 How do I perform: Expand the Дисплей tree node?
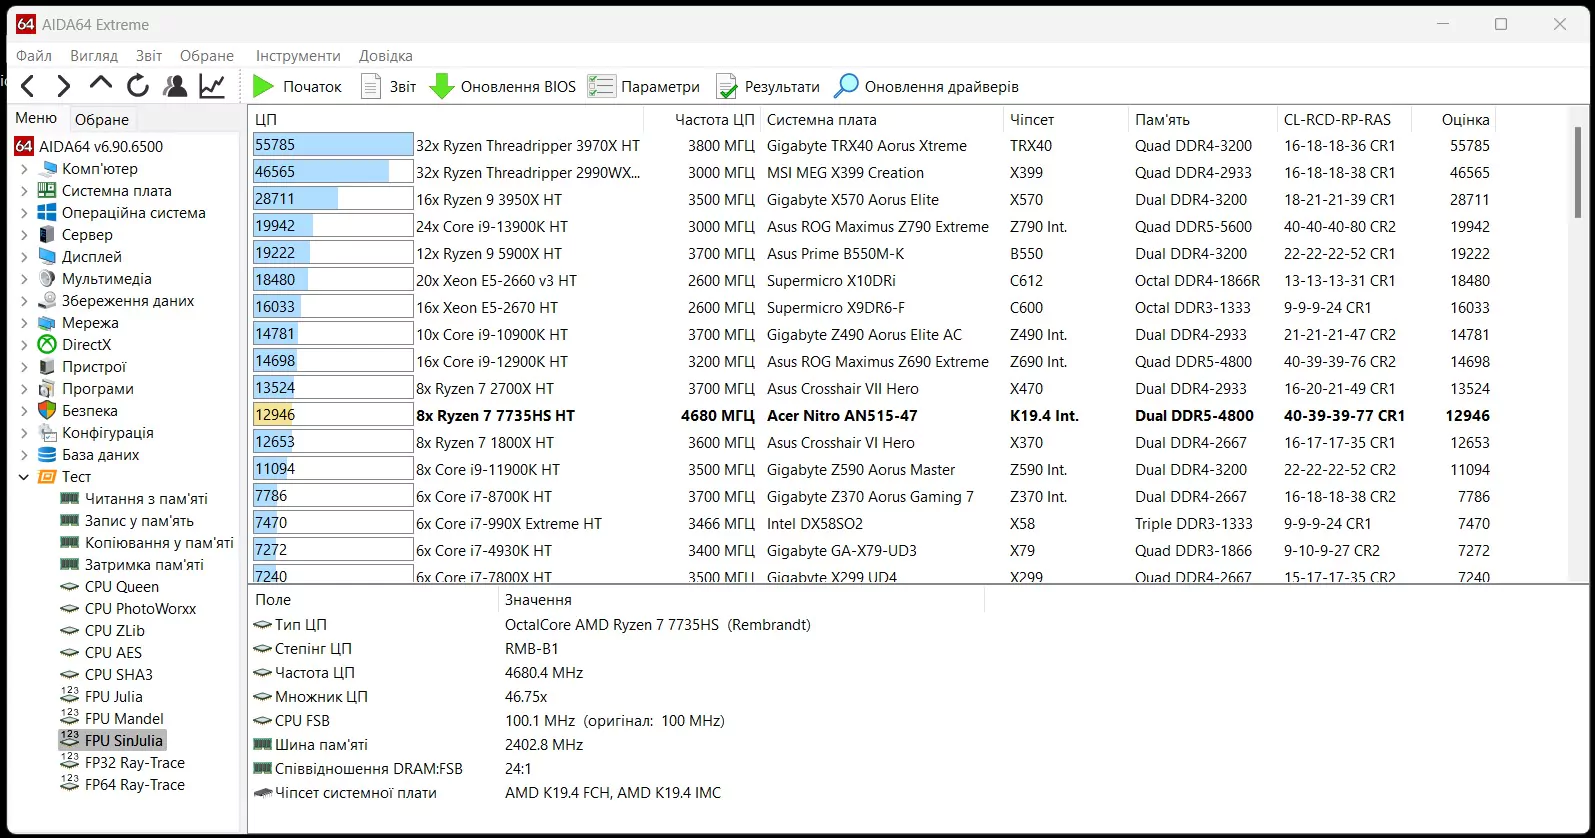[24, 257]
